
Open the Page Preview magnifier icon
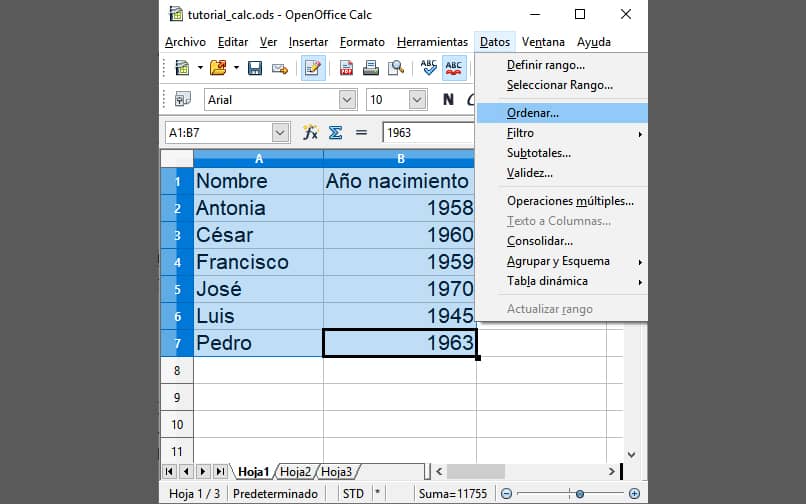pos(395,68)
